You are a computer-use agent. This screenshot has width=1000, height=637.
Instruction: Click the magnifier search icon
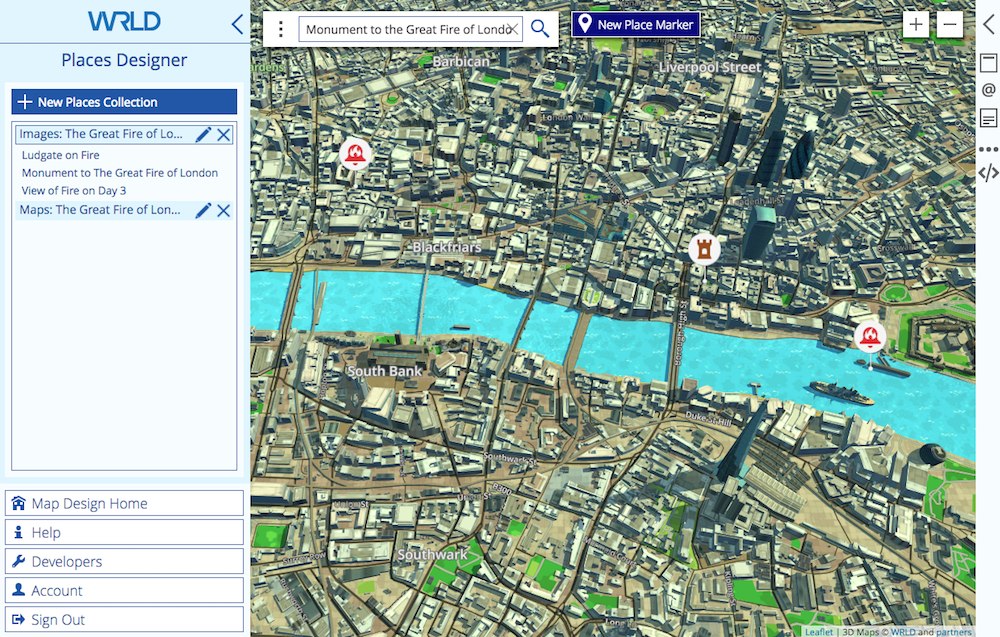(x=540, y=29)
